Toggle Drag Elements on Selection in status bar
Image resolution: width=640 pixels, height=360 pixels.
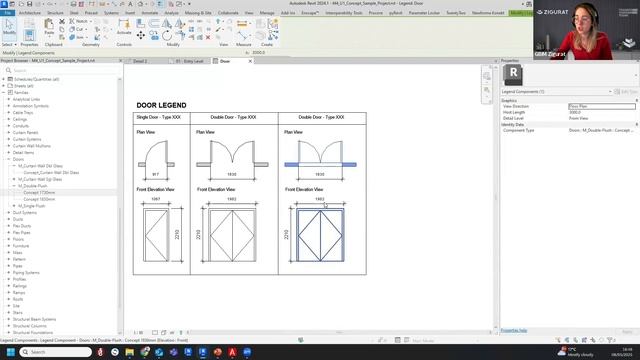point(593,340)
